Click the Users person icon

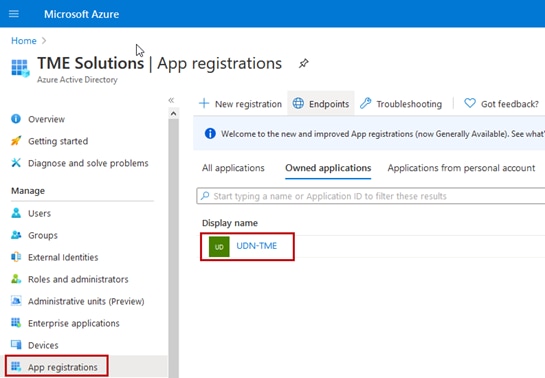coord(16,213)
